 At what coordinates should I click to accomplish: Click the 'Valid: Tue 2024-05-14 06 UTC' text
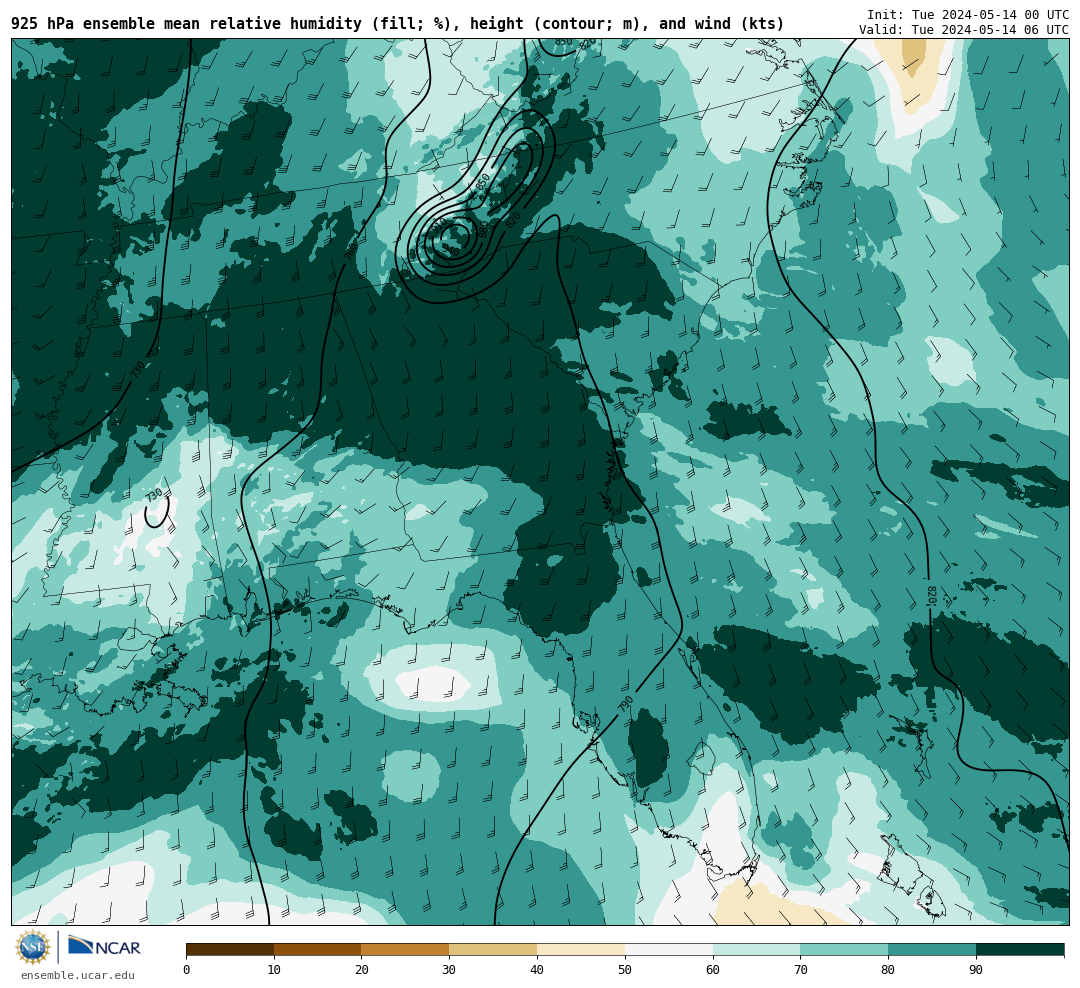click(964, 30)
